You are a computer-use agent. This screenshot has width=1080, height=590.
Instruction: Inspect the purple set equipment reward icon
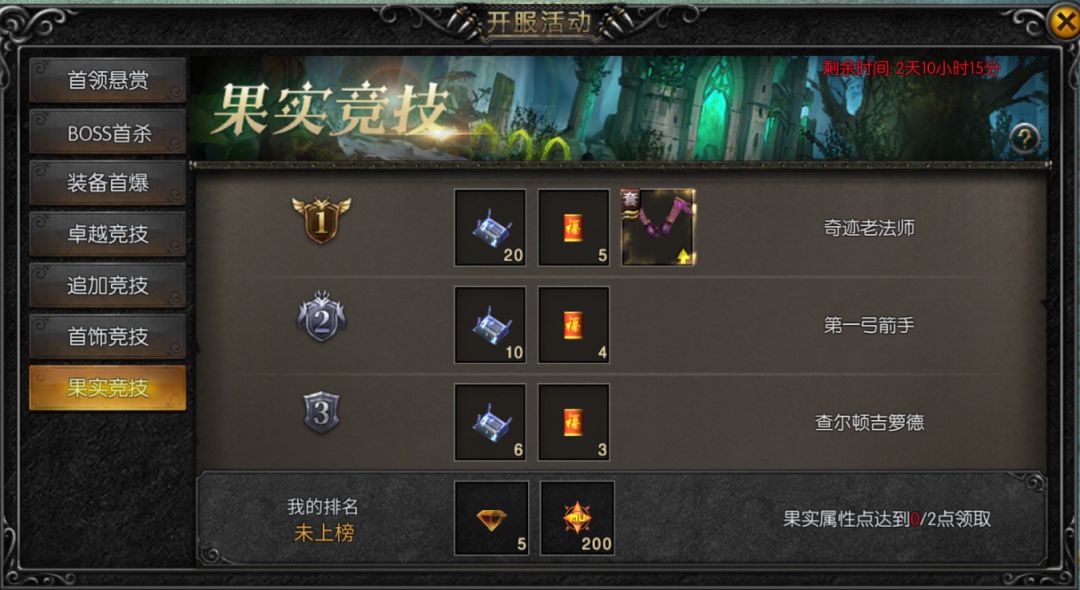(658, 227)
